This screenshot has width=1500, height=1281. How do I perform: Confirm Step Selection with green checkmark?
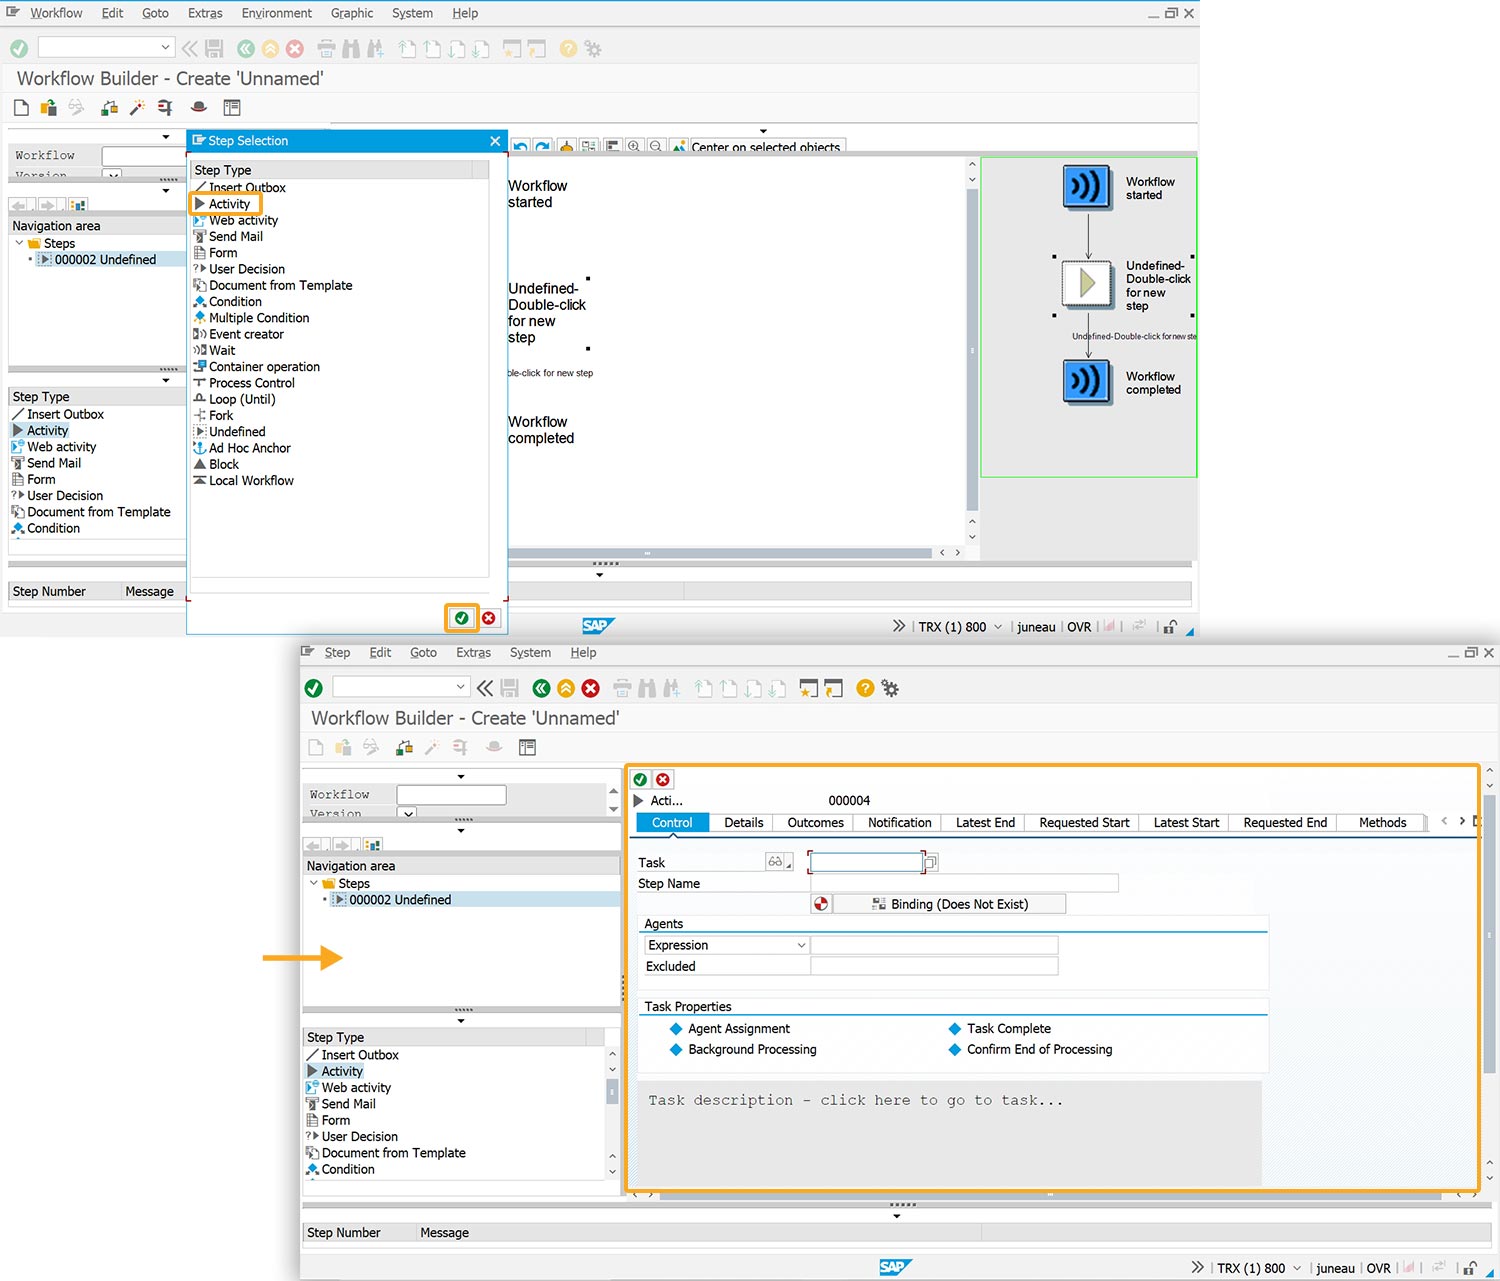461,618
